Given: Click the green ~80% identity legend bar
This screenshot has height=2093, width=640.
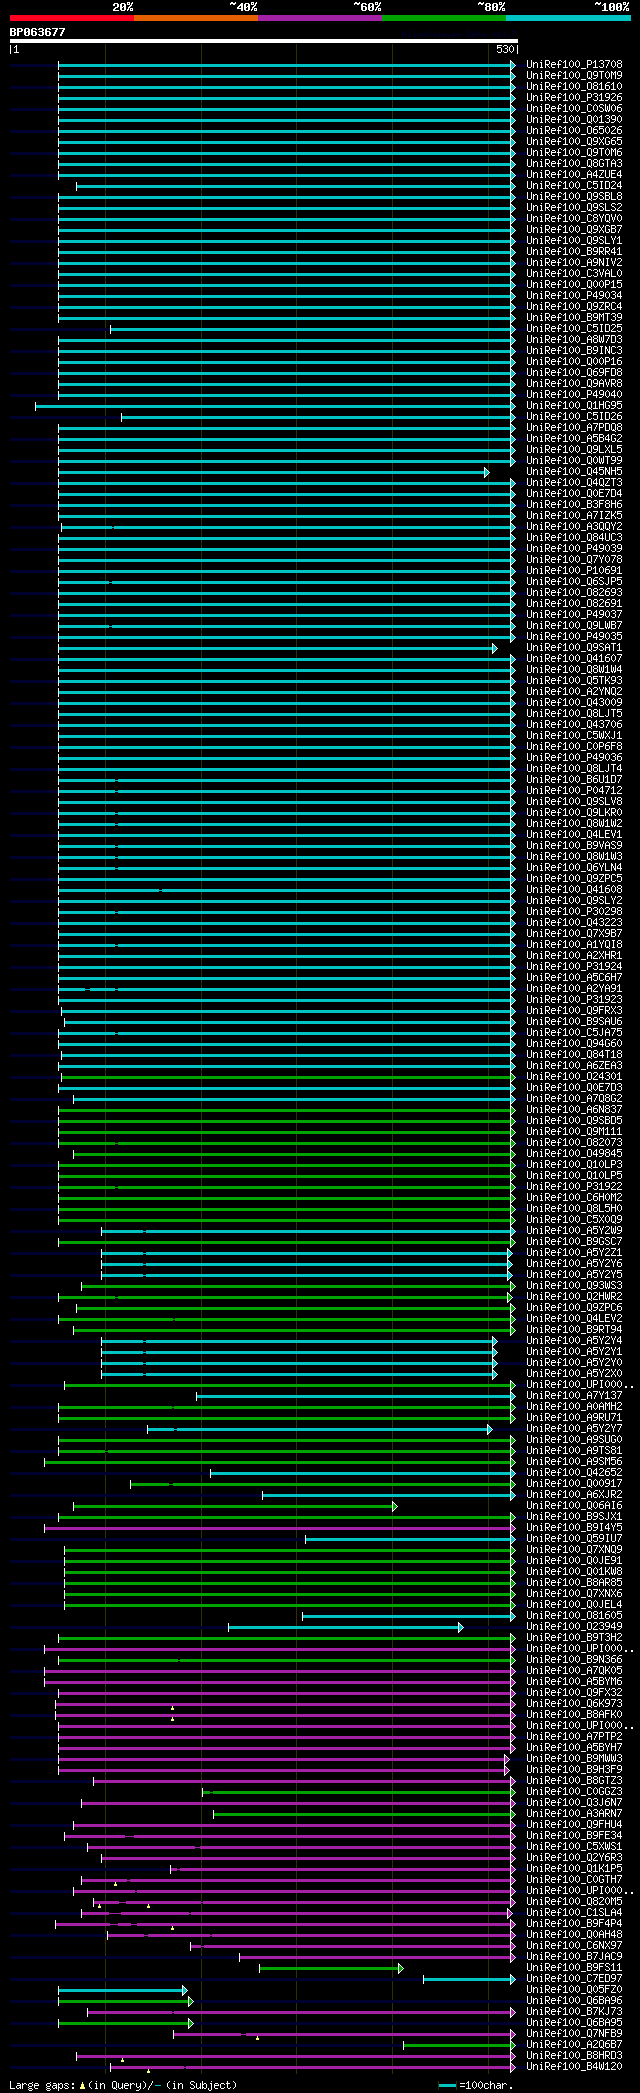Looking at the screenshot, I should [x=443, y=18].
